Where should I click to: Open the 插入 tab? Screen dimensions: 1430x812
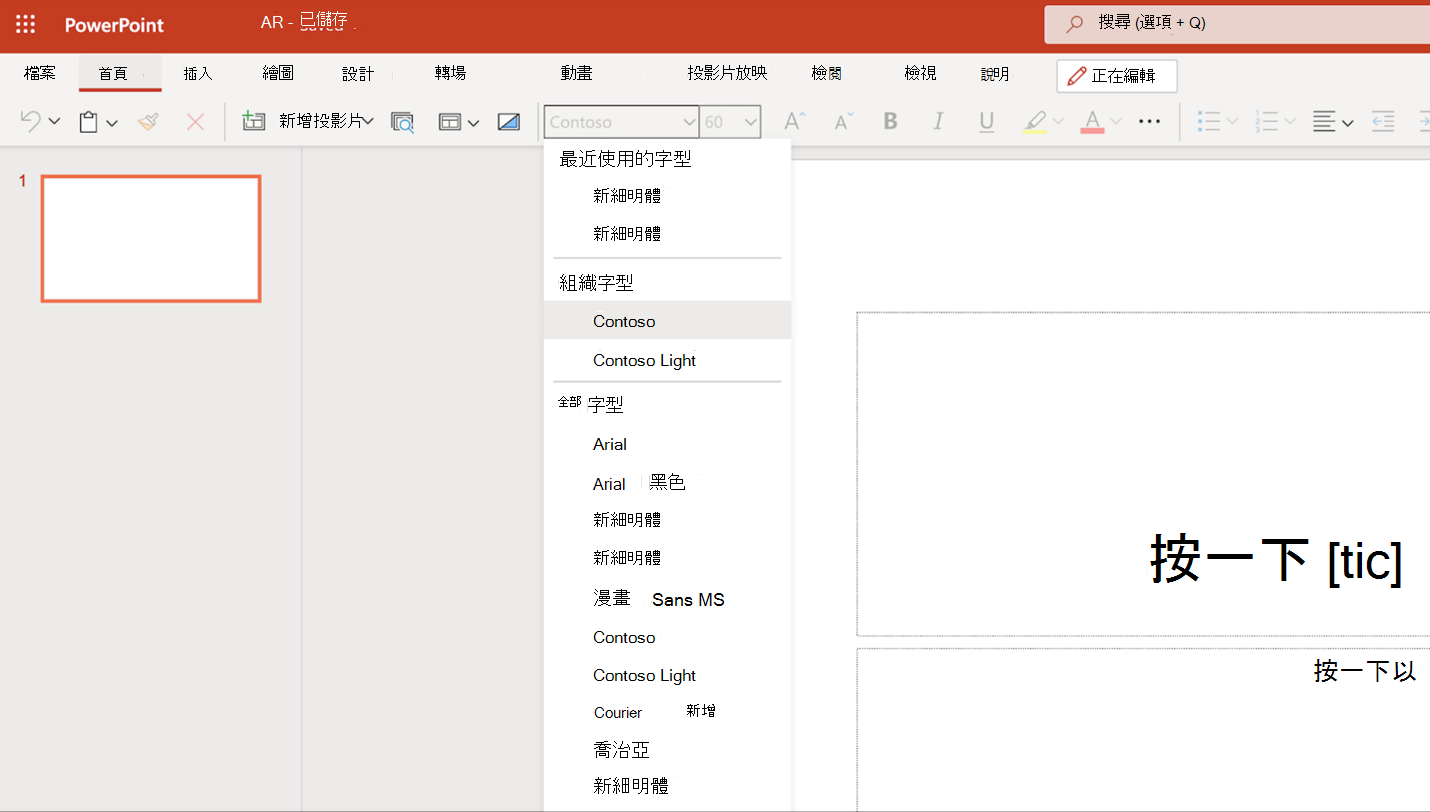coord(198,73)
